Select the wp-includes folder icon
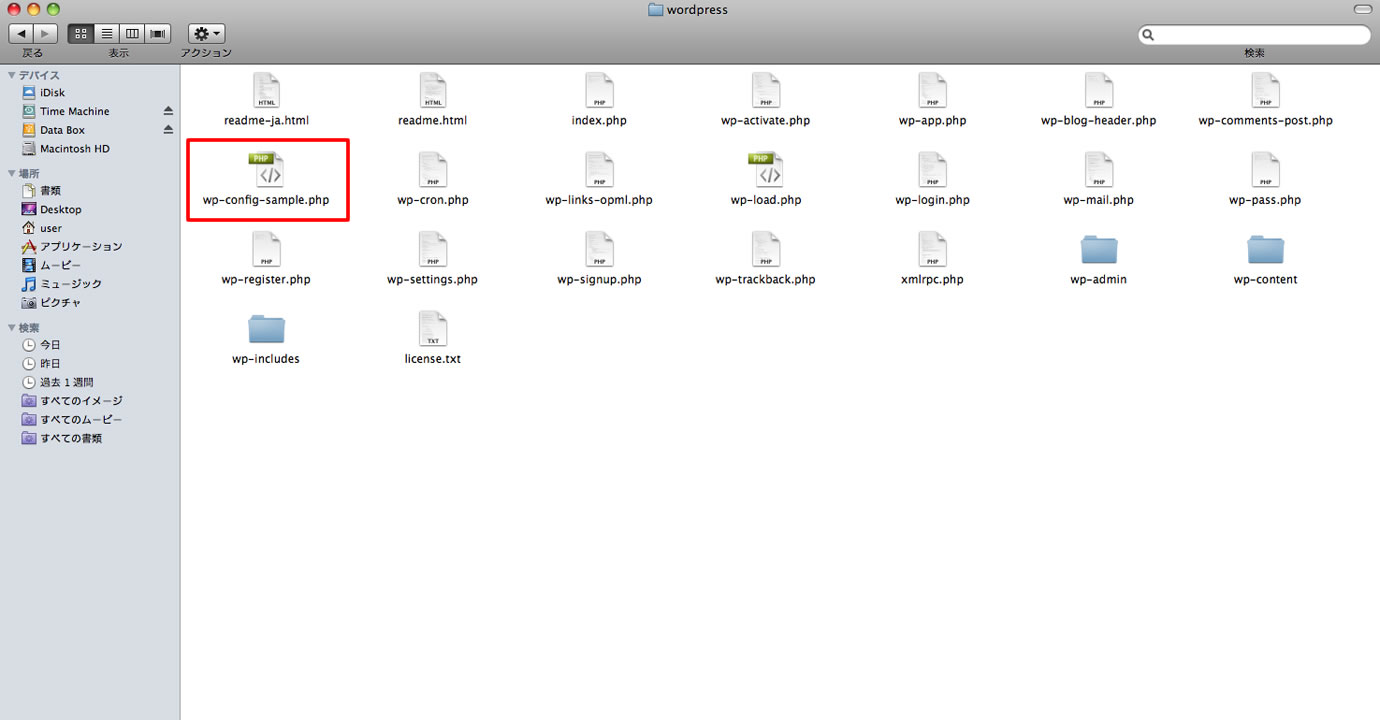This screenshot has width=1380, height=720. 266,329
